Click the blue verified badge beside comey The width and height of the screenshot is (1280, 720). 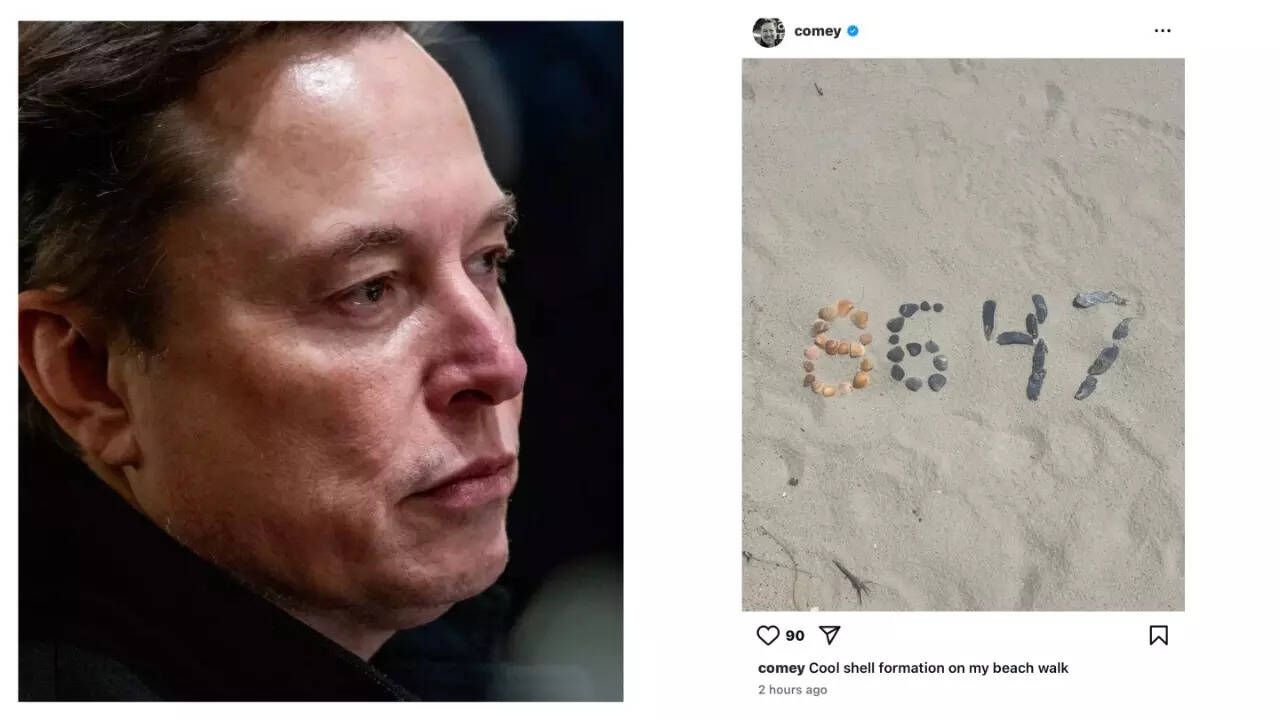[x=852, y=31]
